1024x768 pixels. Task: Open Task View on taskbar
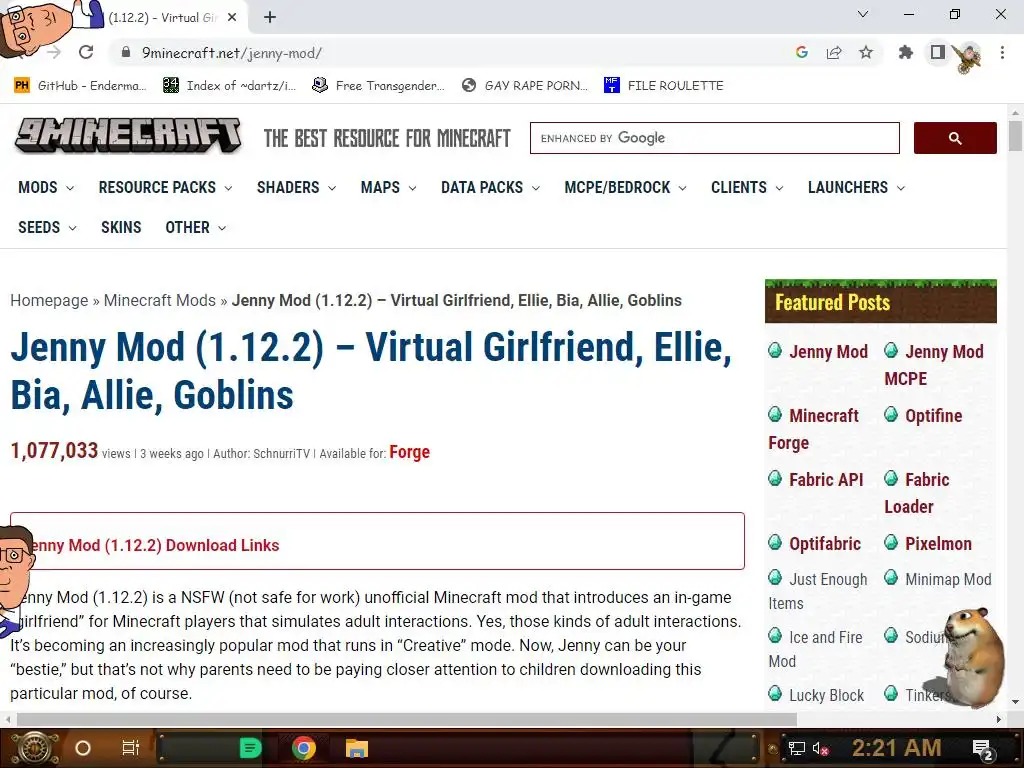click(x=131, y=748)
